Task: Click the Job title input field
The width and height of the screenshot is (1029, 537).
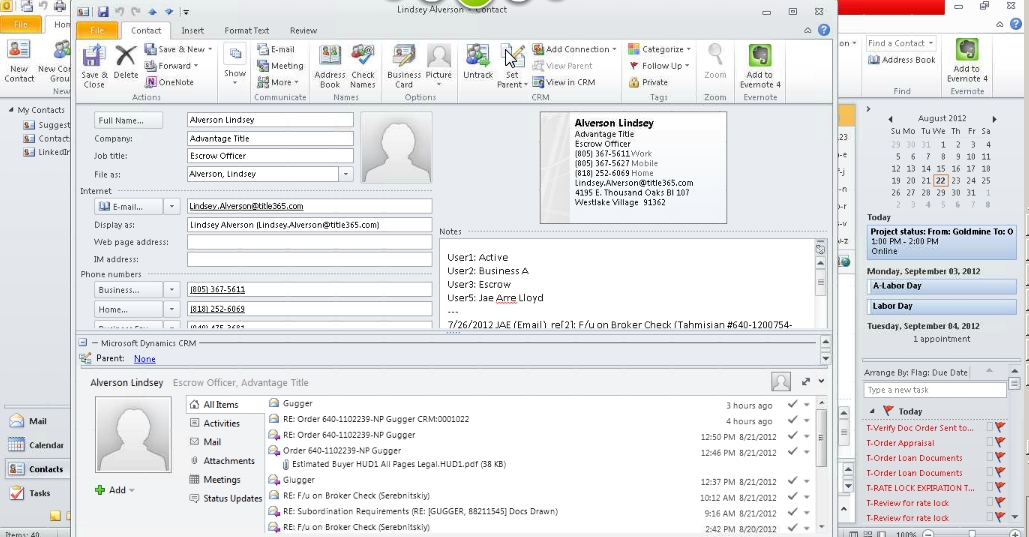Action: [x=270, y=156]
